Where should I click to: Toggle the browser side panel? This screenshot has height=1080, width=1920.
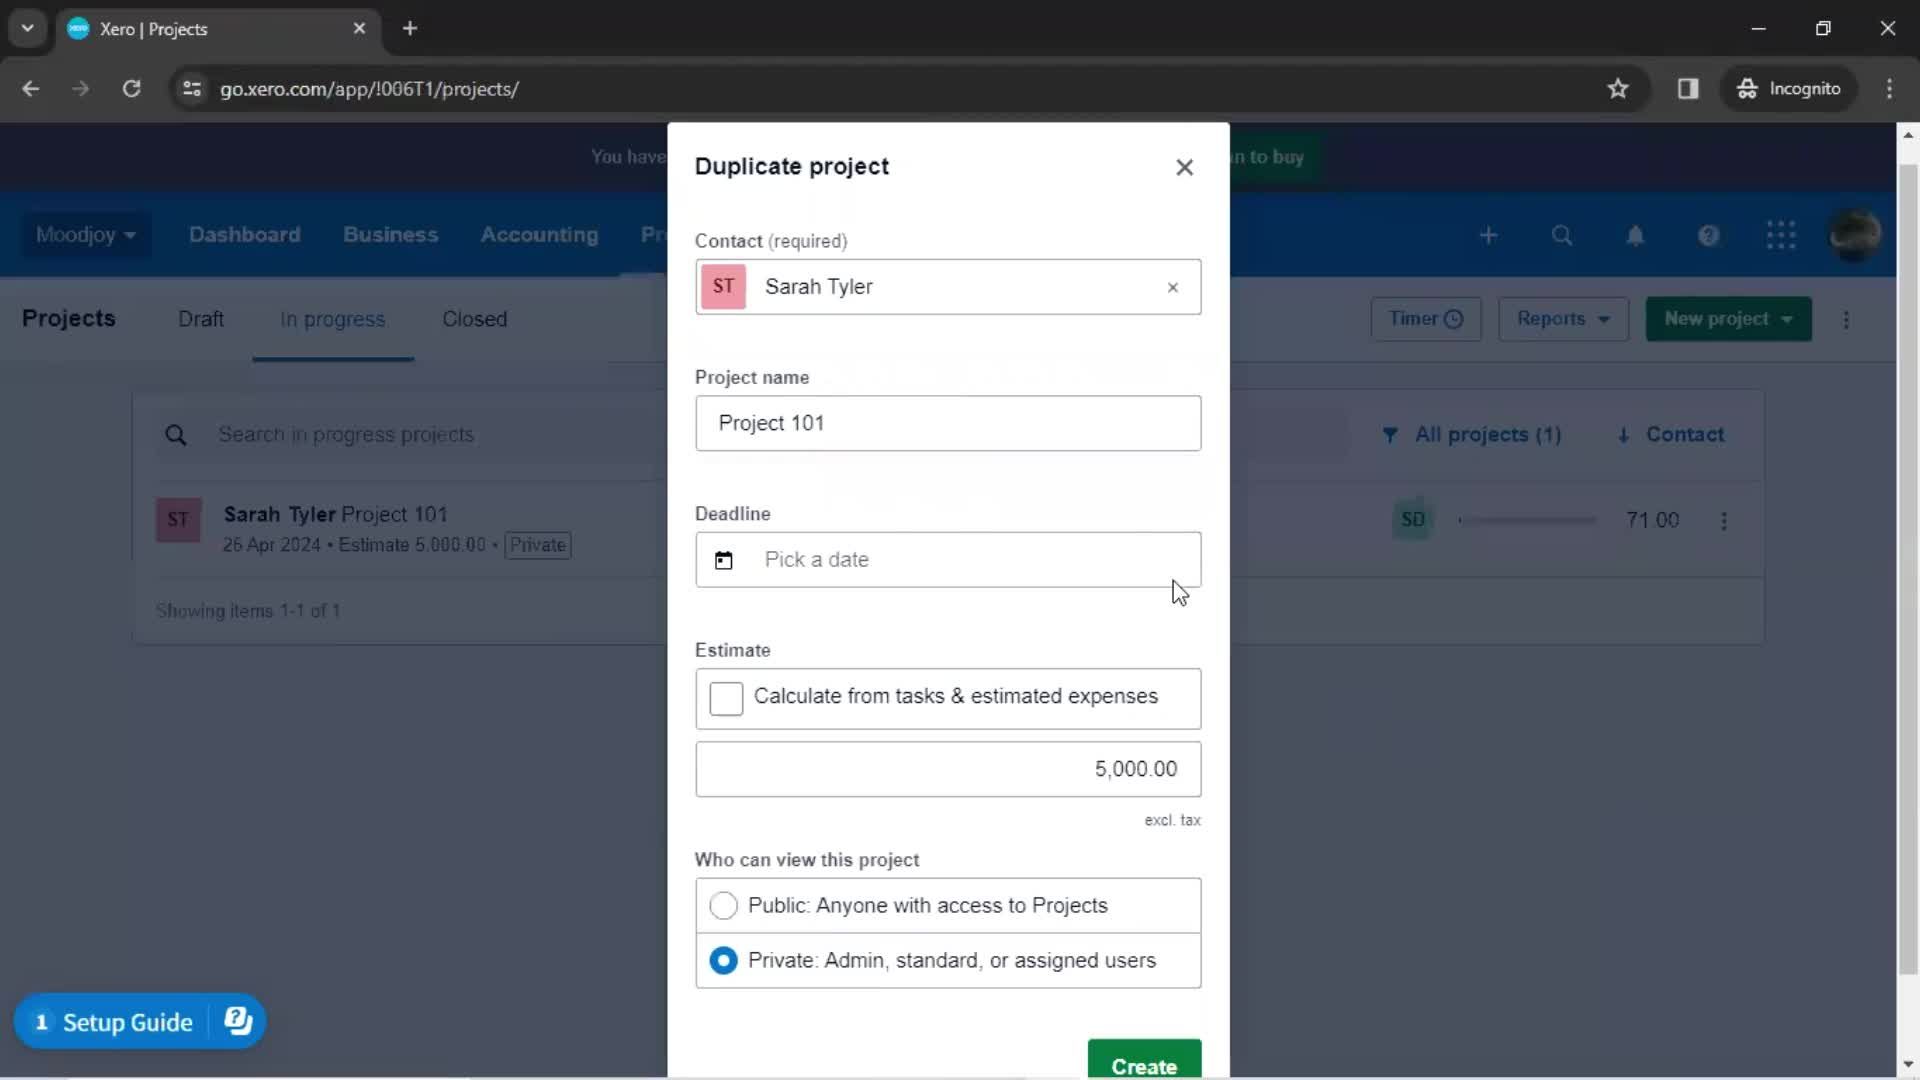pos(1688,89)
